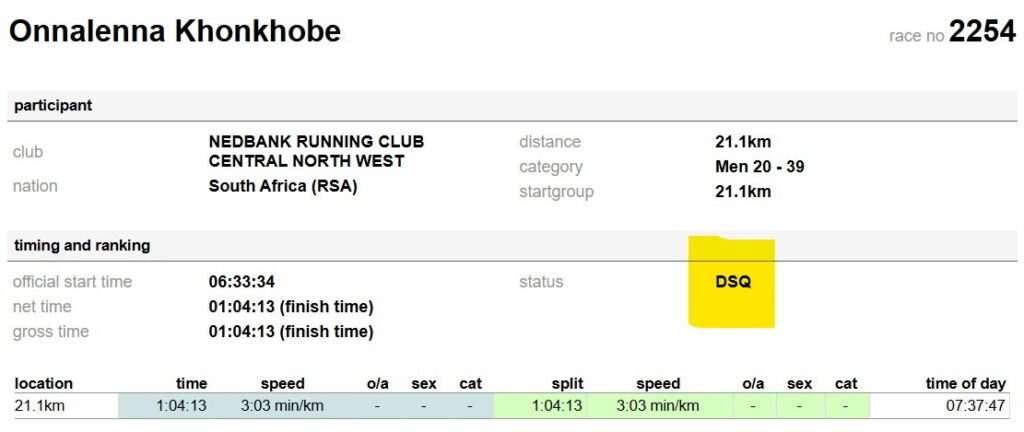Image resolution: width=1024 pixels, height=432 pixels.
Task: Click the official start time 06:33:34
Action: pos(242,282)
